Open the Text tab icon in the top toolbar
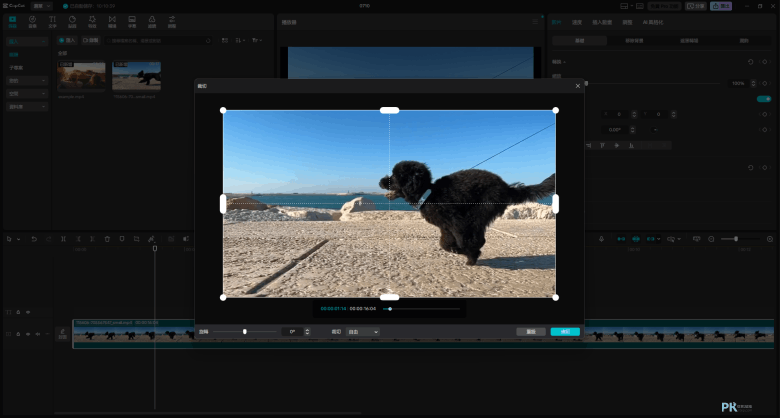The width and height of the screenshot is (780, 418). 52,21
